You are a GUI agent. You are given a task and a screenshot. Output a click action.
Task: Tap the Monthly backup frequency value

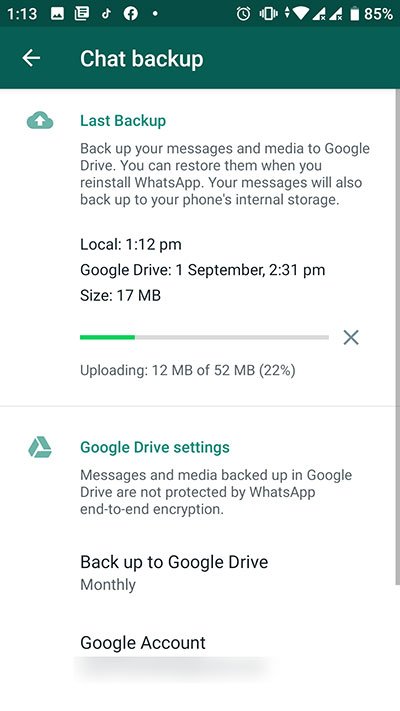pyautogui.click(x=108, y=584)
